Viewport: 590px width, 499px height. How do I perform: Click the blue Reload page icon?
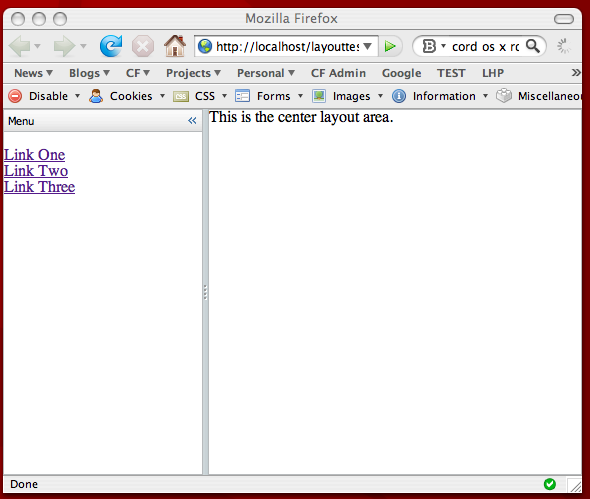111,46
